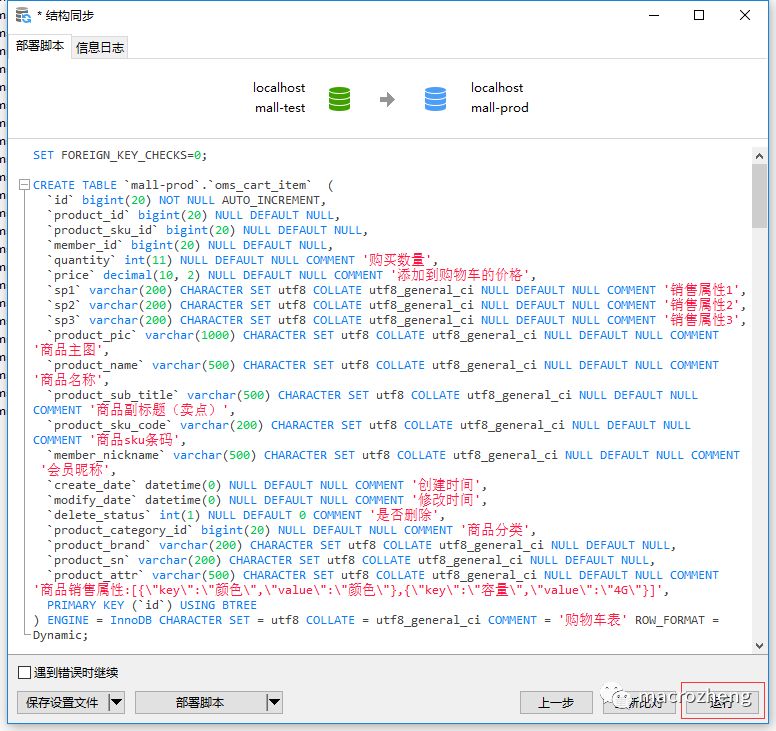Click the blue mall-prod target database icon
776x731 pixels.
(436, 99)
